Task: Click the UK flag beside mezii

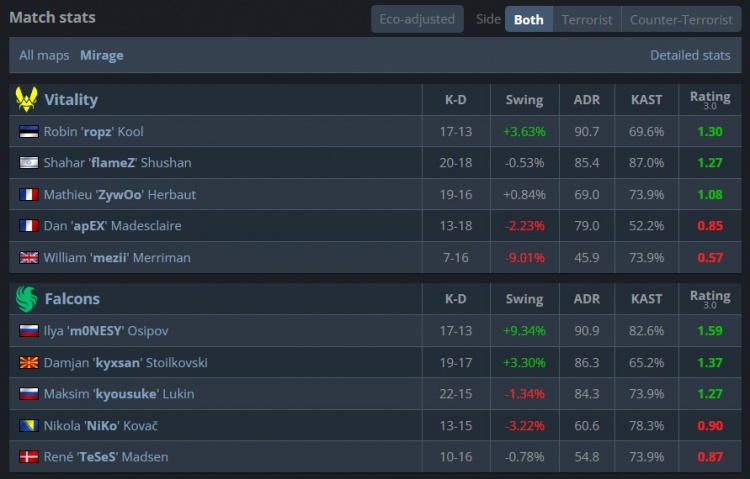Action: point(28,258)
